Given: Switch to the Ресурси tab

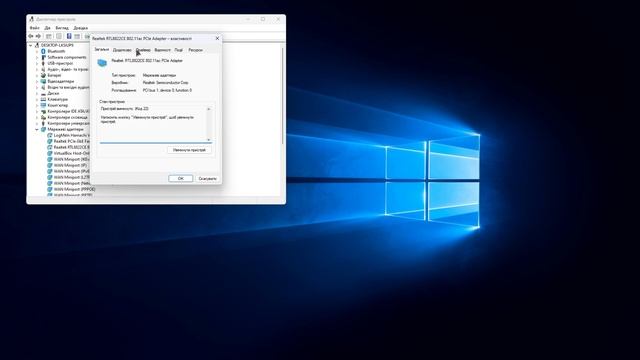Looking at the screenshot, I should pyautogui.click(x=196, y=50).
